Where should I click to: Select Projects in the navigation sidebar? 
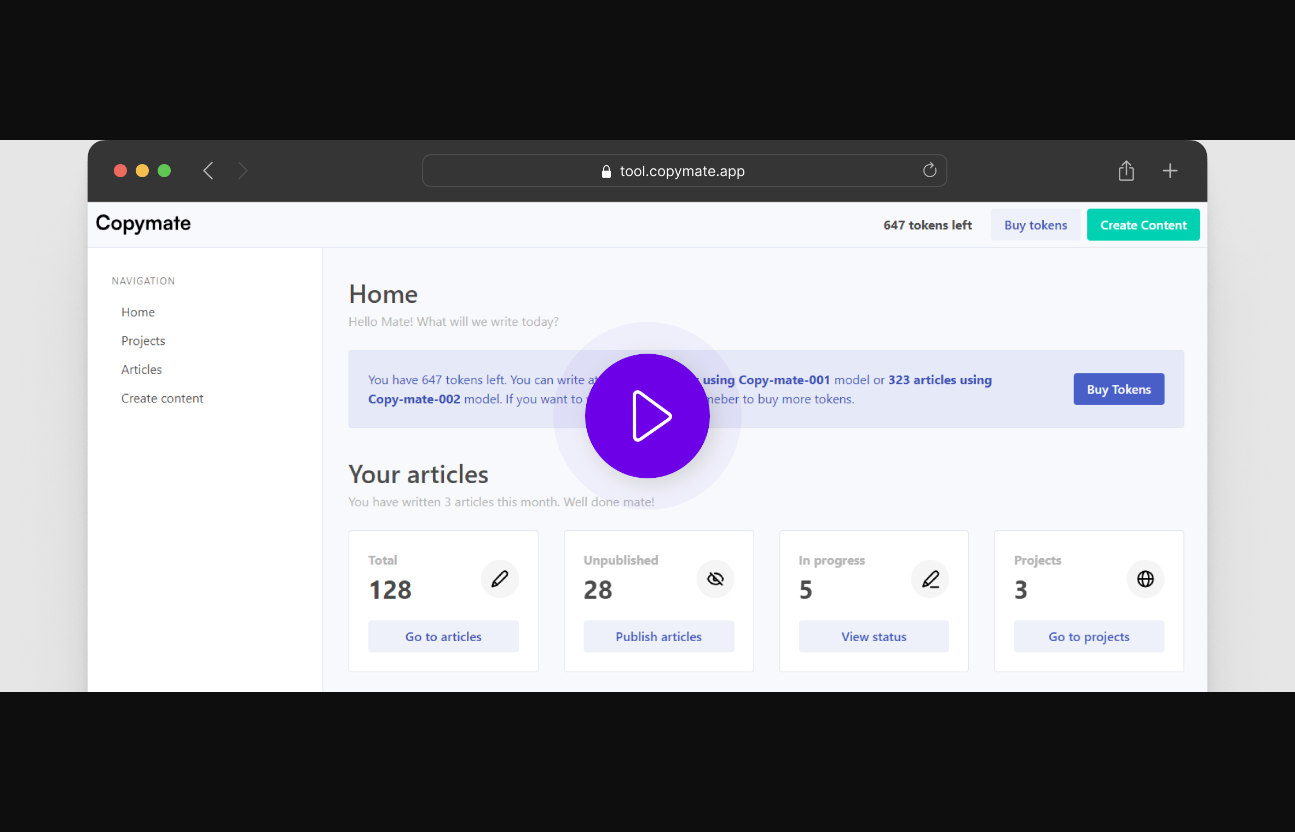tap(143, 341)
